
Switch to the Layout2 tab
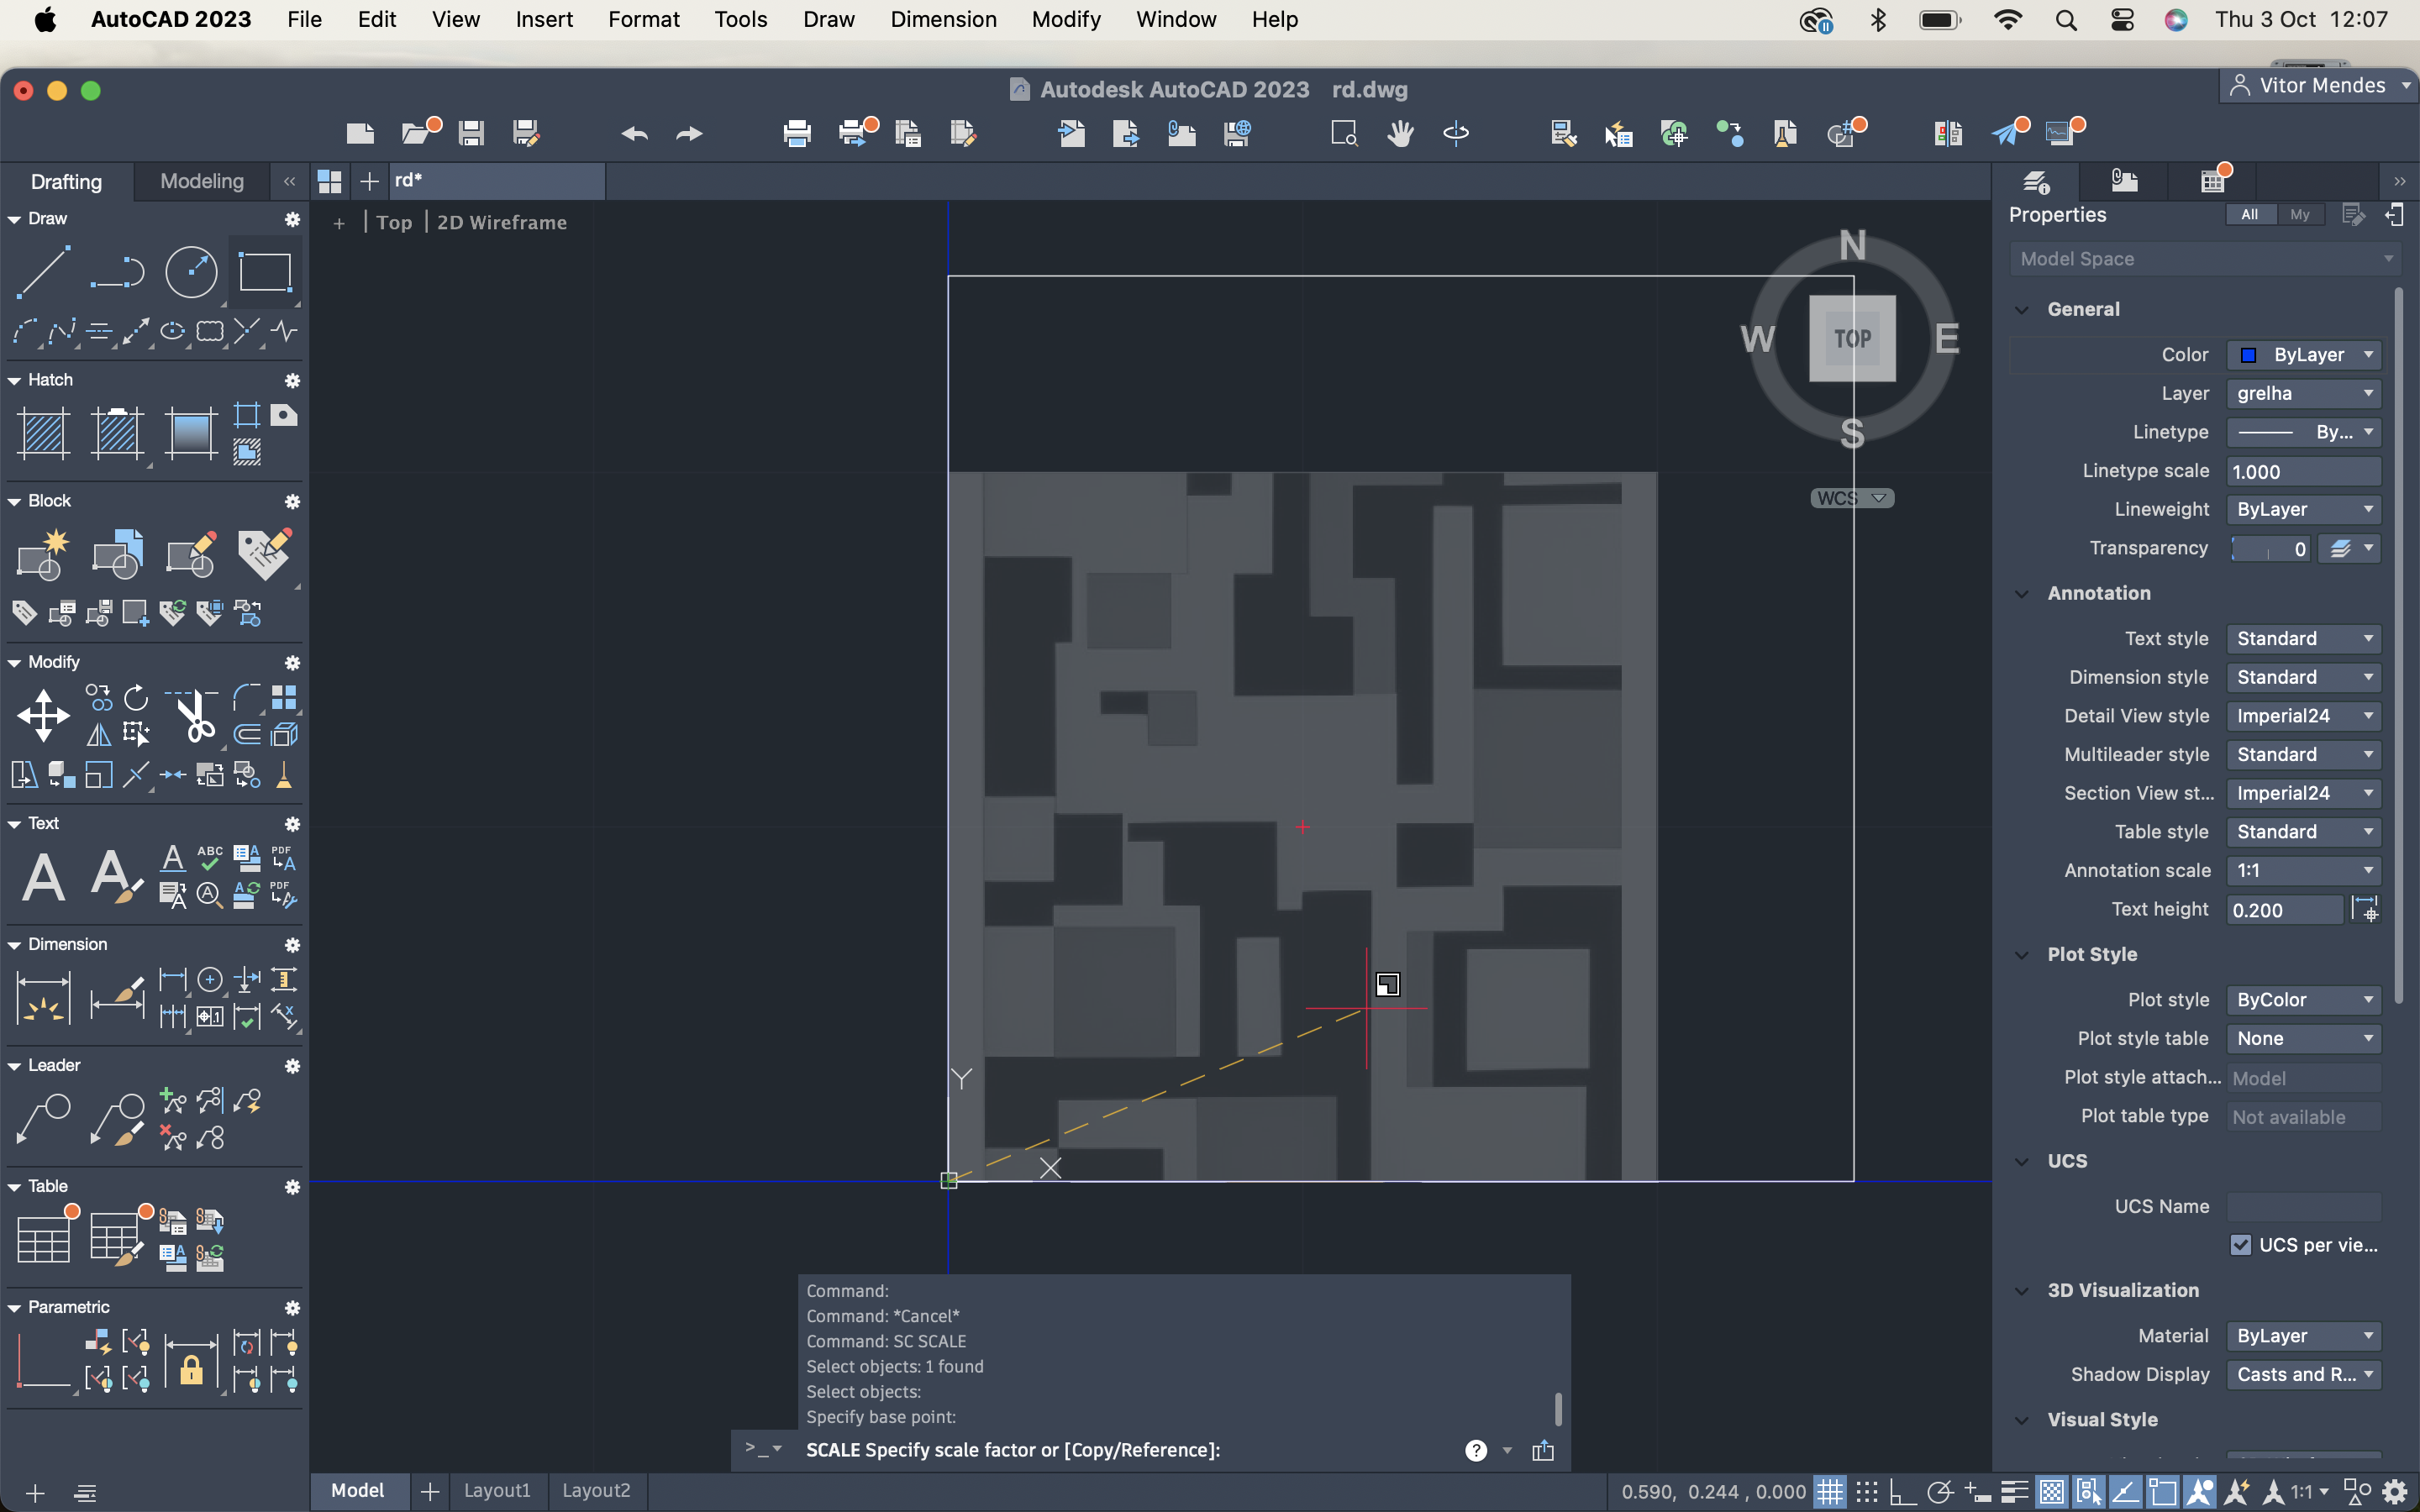coord(596,1491)
